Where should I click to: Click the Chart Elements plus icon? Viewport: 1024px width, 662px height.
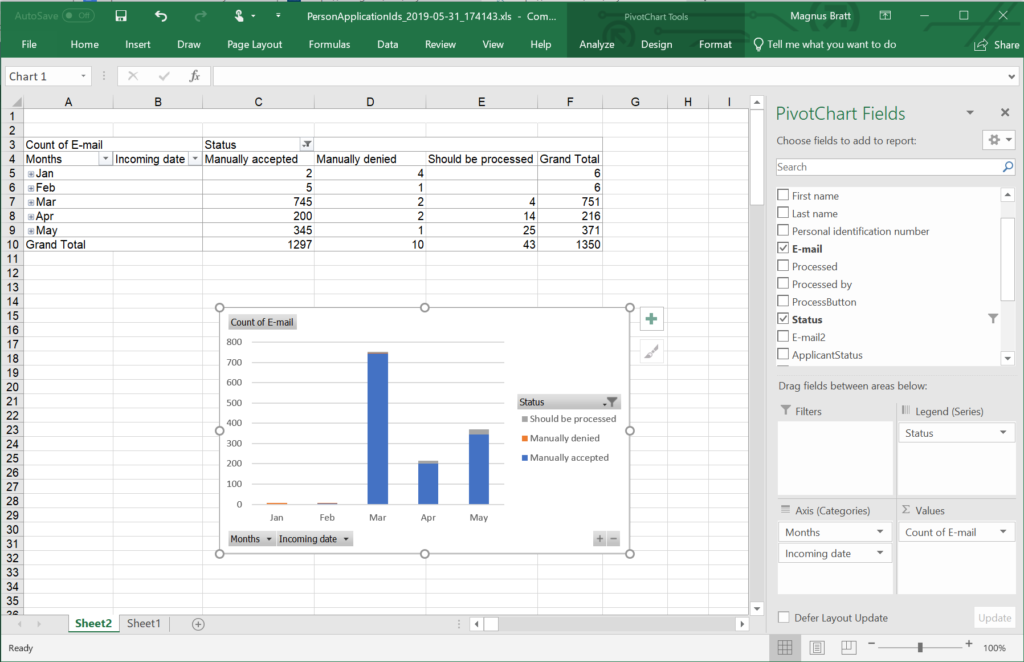click(x=651, y=319)
